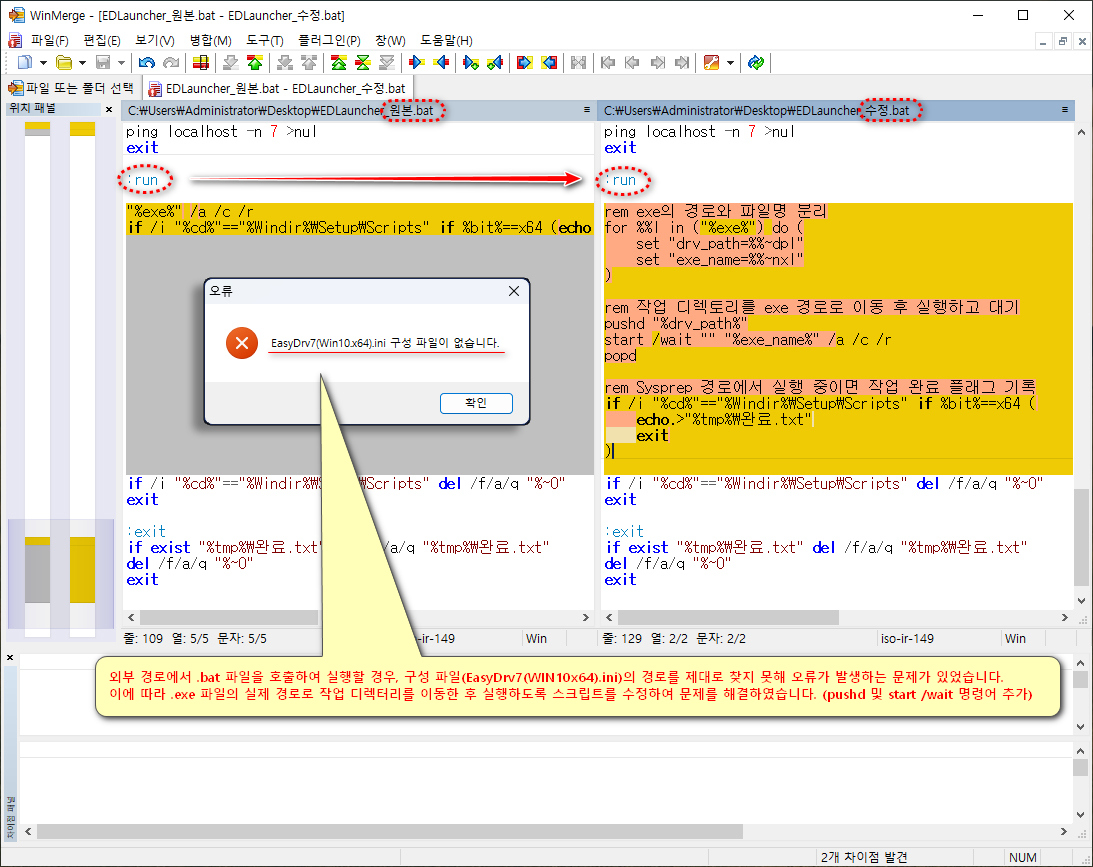Click the first grey leftward merge arrow

(608, 63)
